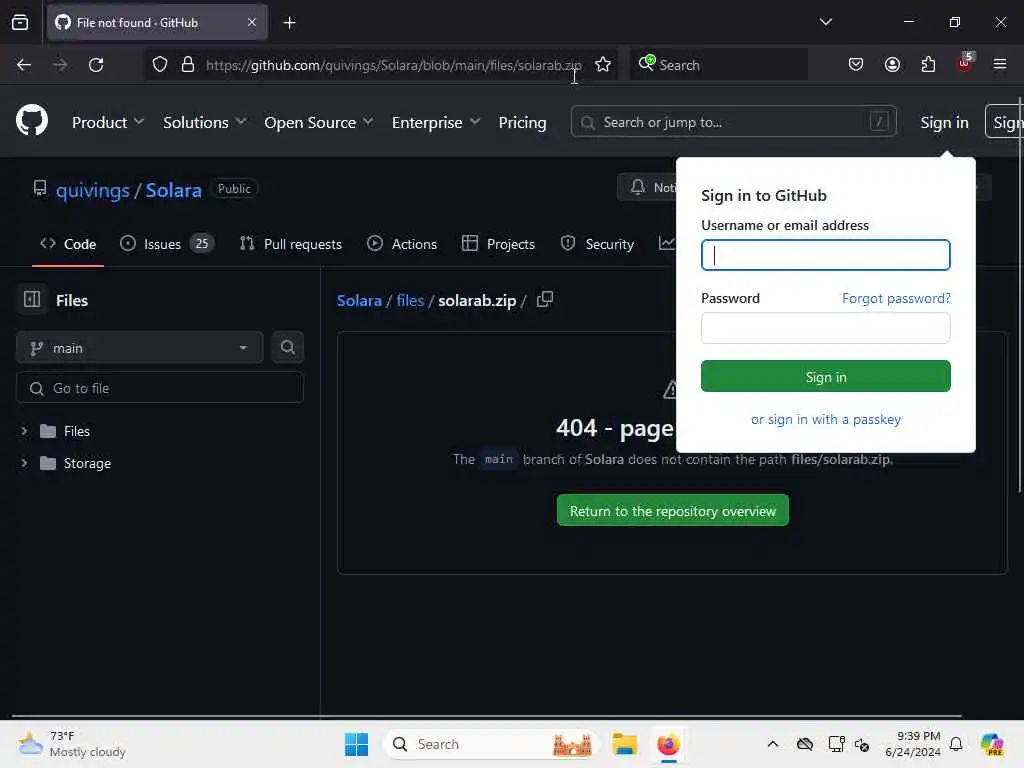Reload the page with refresh icon
The height and width of the screenshot is (768, 1024).
96,65
